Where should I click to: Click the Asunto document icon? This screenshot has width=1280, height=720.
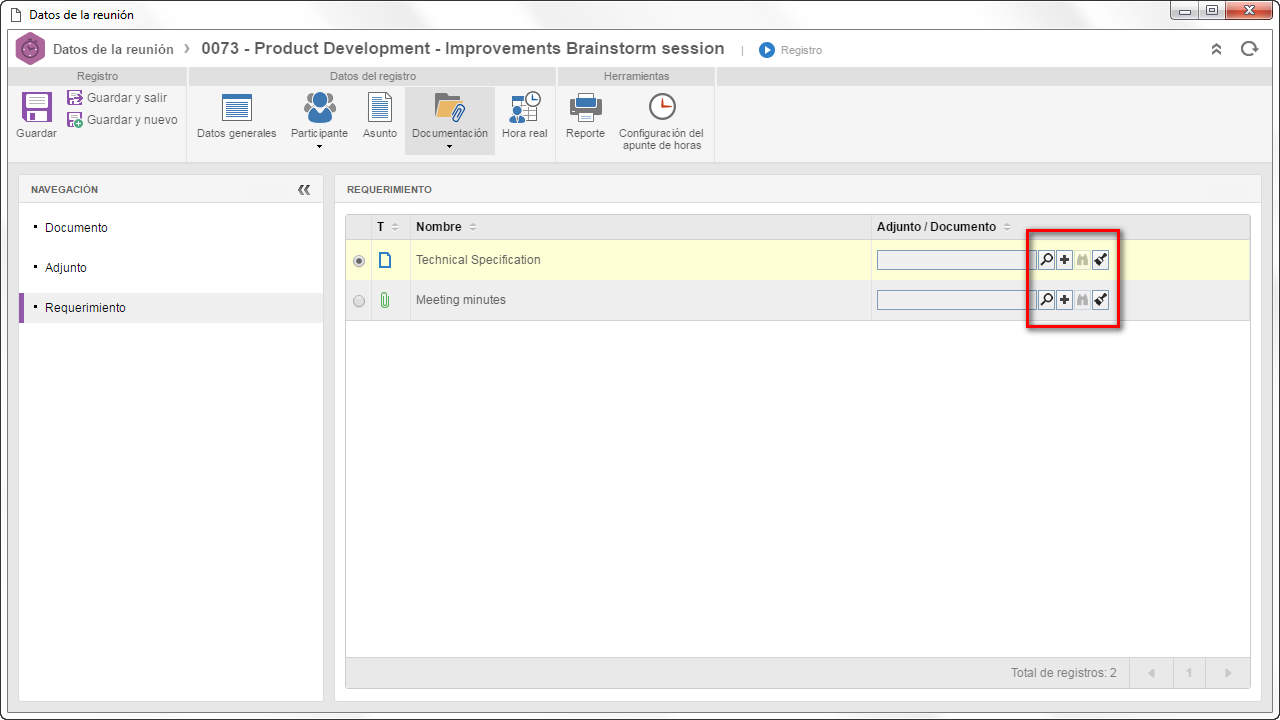tap(380, 108)
